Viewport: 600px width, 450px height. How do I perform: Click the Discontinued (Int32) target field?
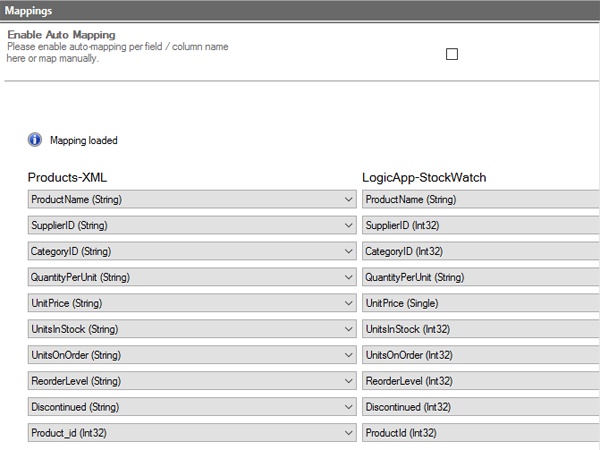pos(480,408)
